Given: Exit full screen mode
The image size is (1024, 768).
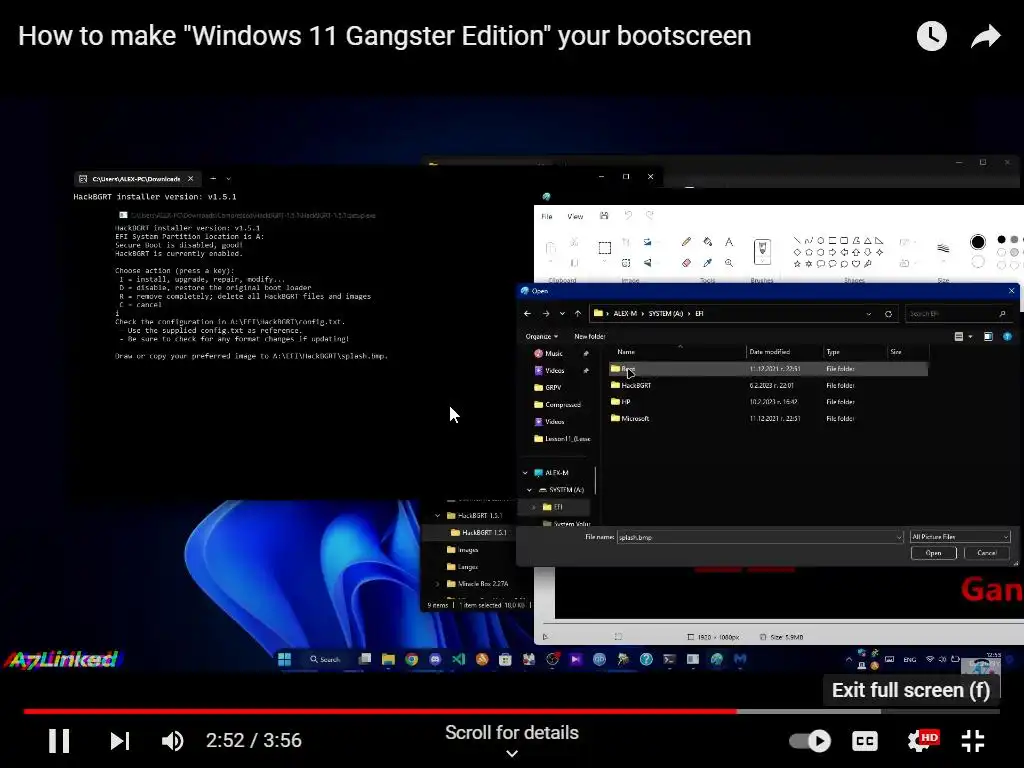Looking at the screenshot, I should point(973,741).
